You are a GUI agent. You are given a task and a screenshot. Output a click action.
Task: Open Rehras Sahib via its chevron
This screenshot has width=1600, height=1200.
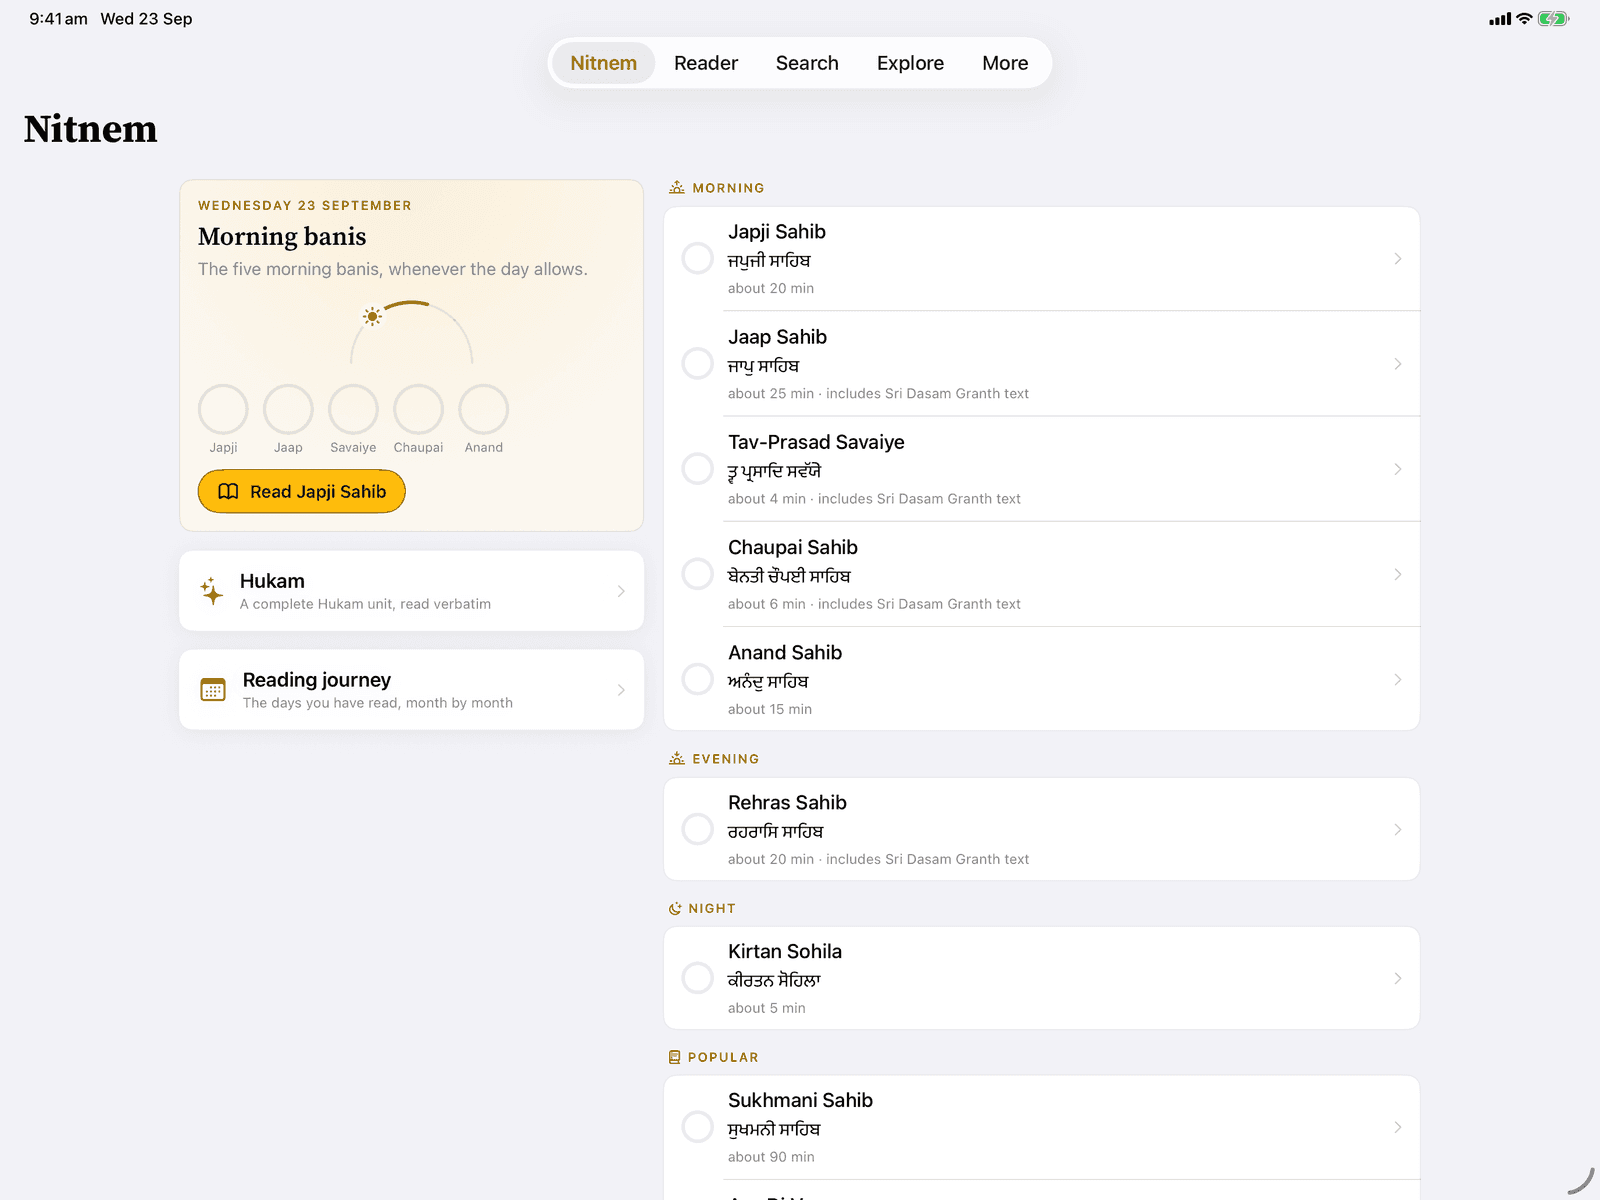(x=1398, y=829)
